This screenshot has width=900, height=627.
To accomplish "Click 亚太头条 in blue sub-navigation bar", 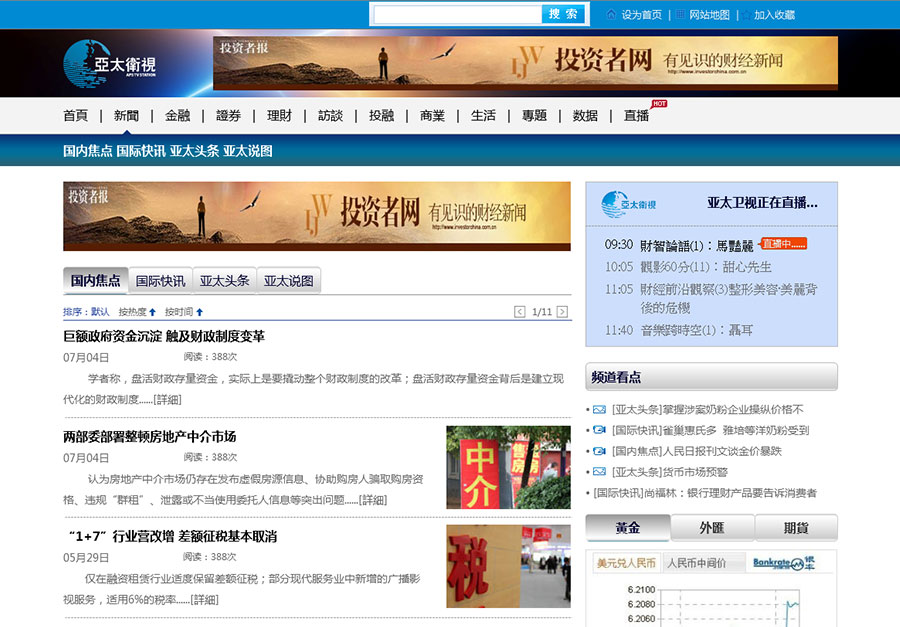I will tap(194, 151).
